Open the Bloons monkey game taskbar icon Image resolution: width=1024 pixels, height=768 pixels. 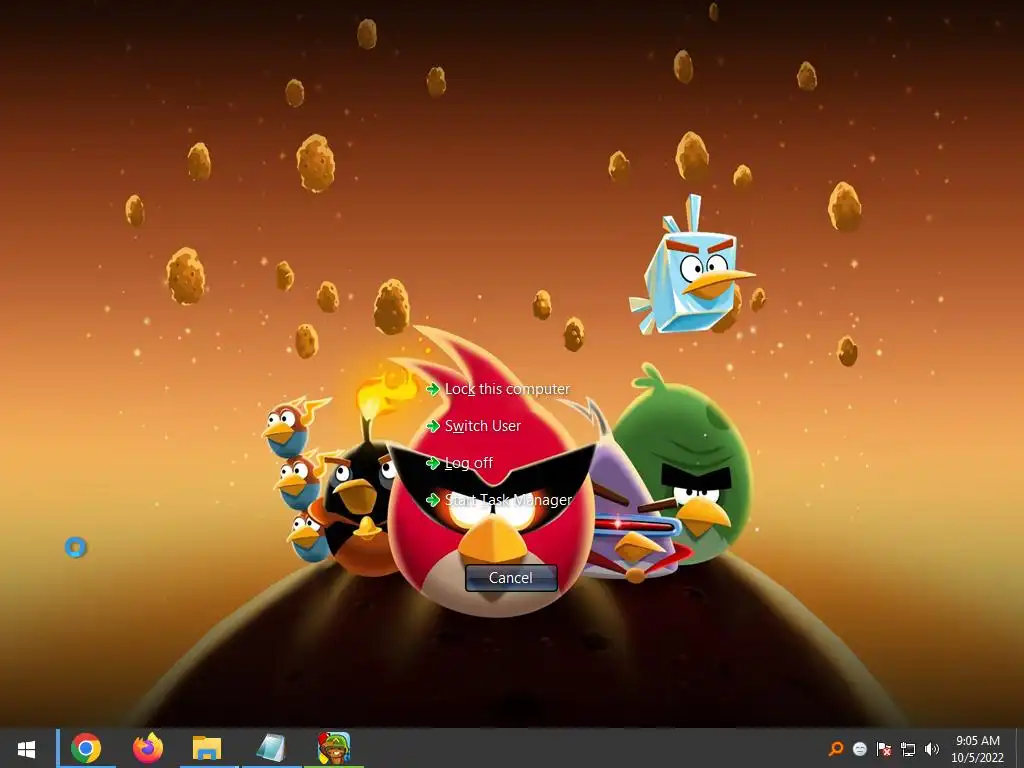(334, 748)
